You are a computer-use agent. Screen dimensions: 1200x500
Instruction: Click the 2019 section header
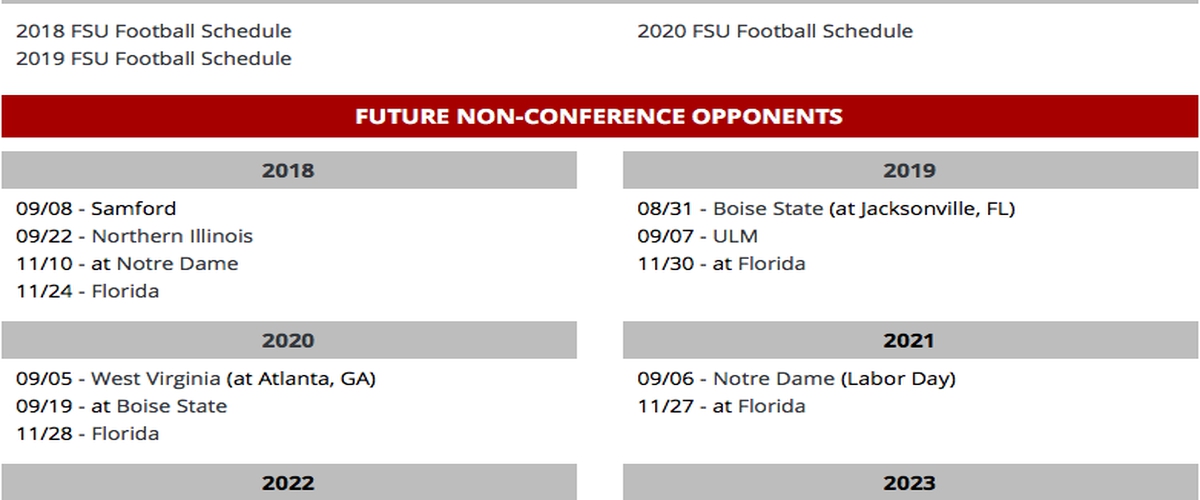click(910, 170)
